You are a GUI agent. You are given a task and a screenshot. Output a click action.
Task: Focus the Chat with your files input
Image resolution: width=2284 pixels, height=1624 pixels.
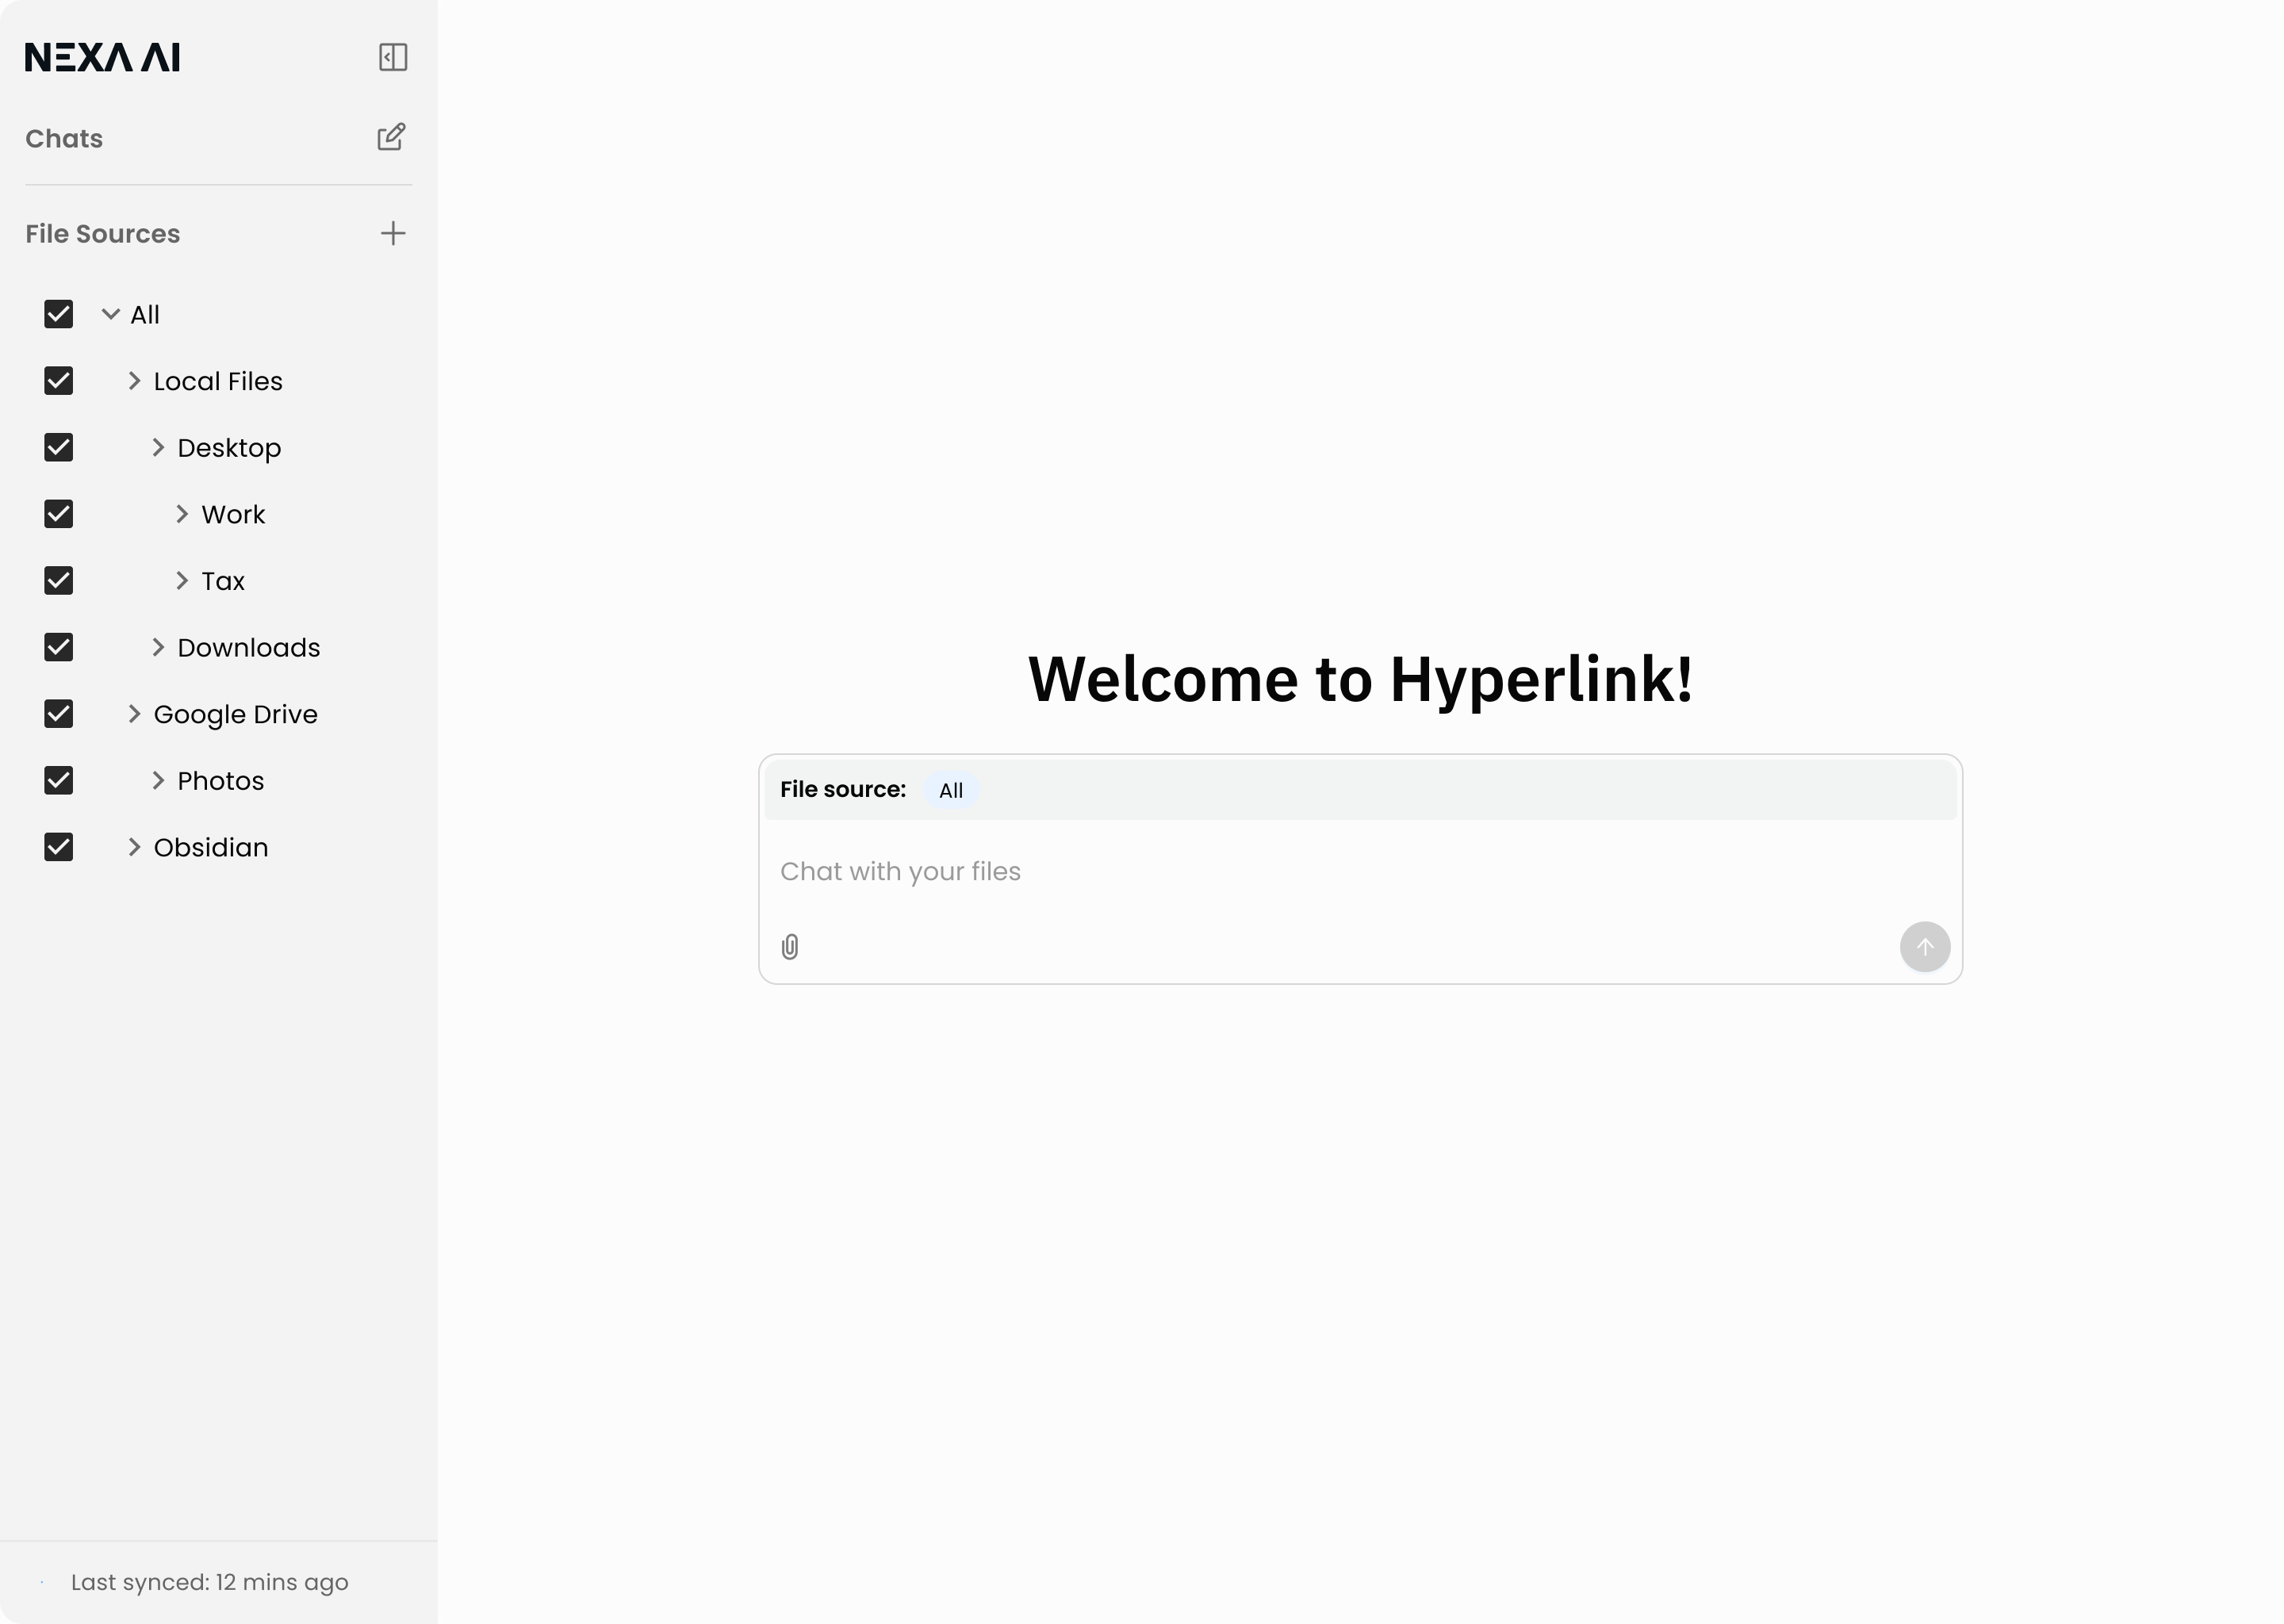point(1300,871)
